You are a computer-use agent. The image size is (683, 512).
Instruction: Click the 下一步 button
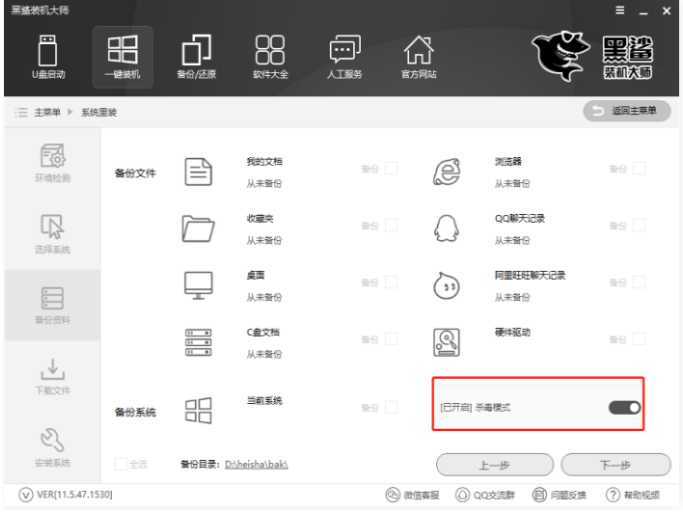(x=614, y=464)
